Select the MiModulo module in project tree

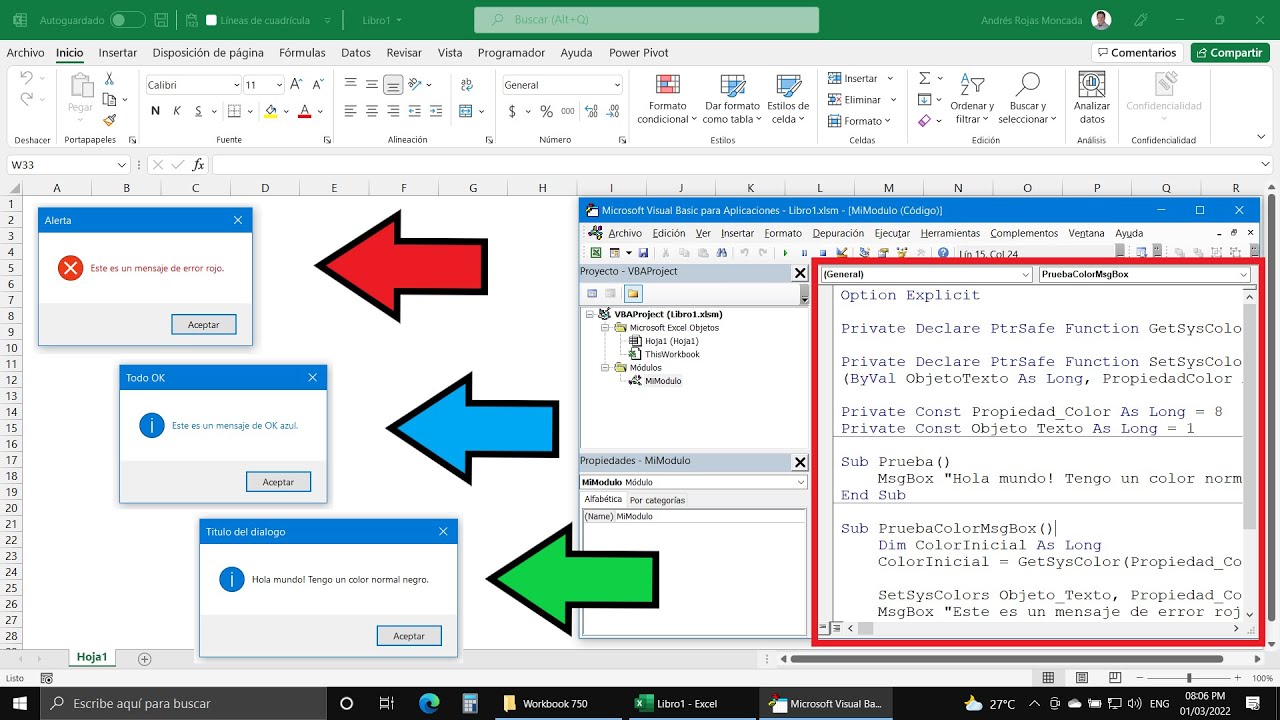point(663,381)
